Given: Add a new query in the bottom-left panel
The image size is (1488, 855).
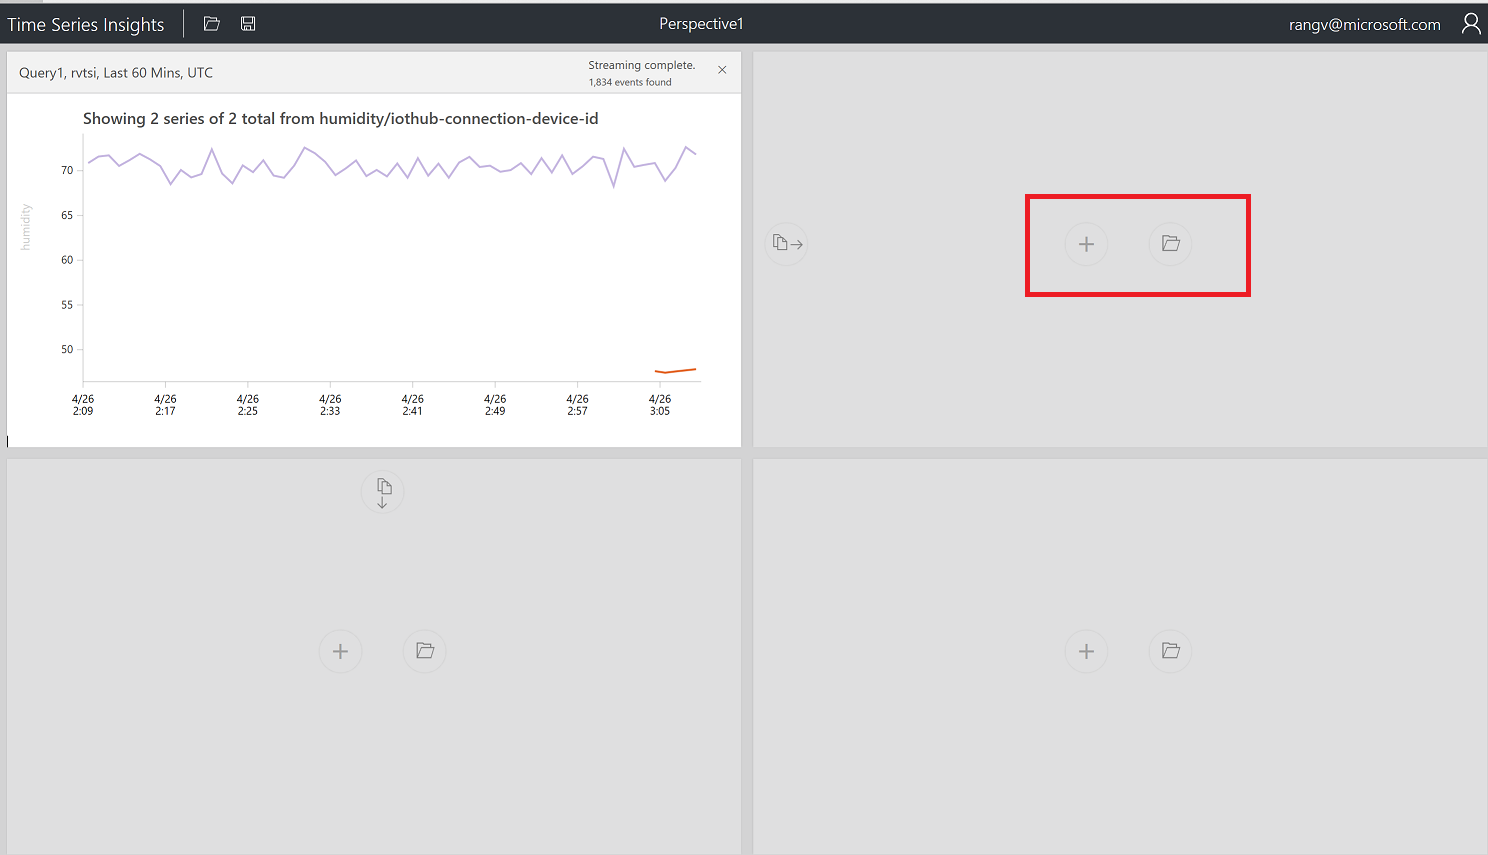Looking at the screenshot, I should click(x=340, y=651).
